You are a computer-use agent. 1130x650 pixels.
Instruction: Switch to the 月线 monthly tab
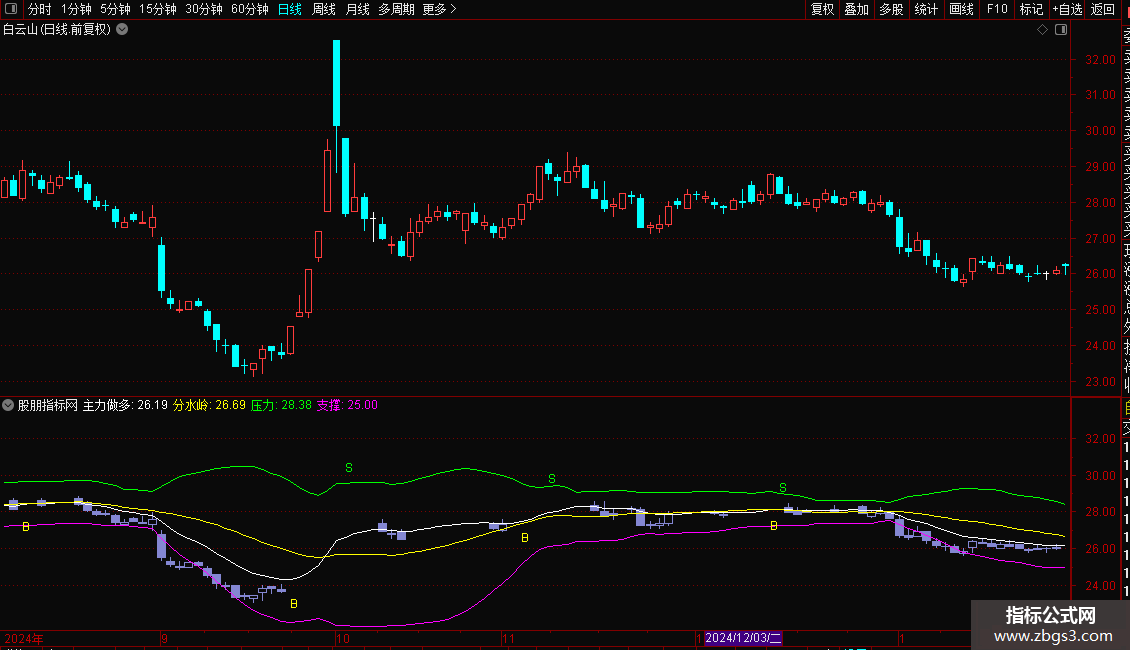point(357,9)
